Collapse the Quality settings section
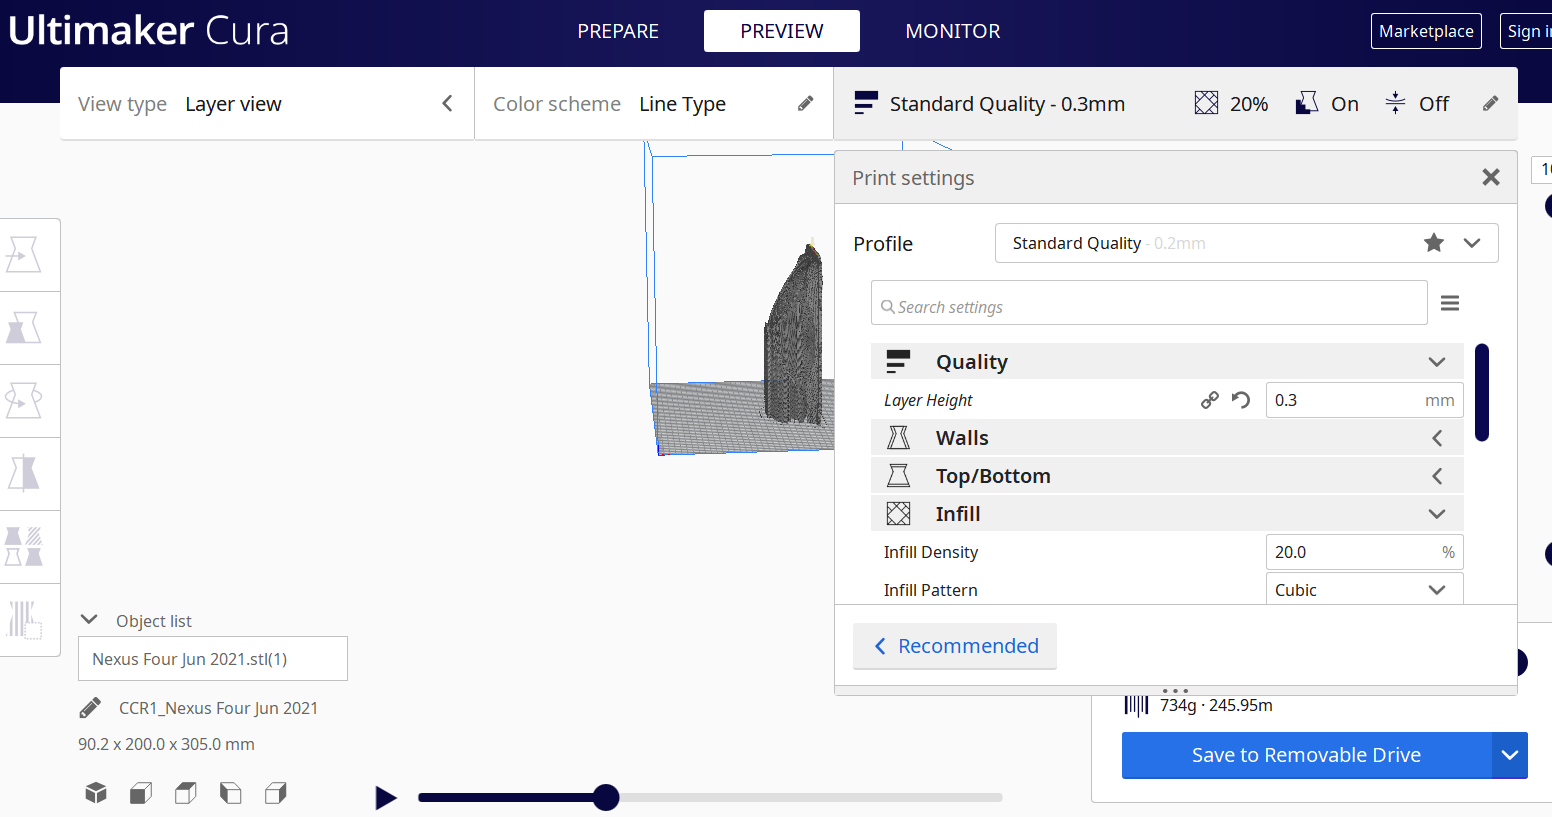 (x=1437, y=362)
